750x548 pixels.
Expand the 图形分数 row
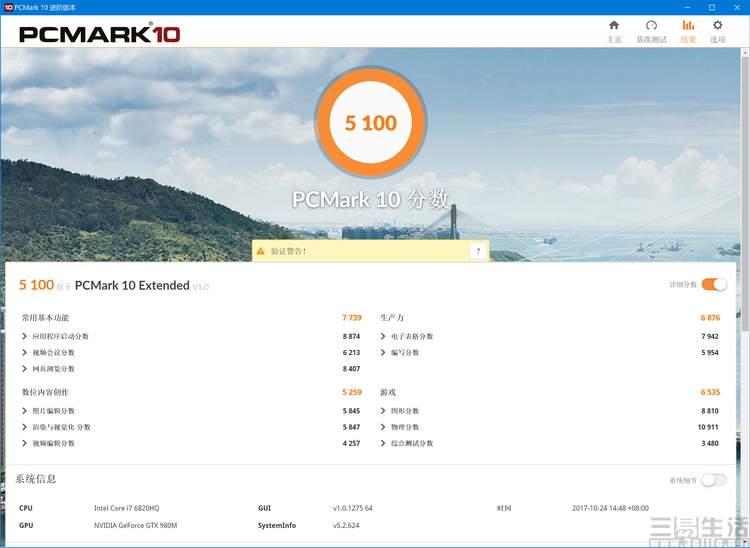383,411
